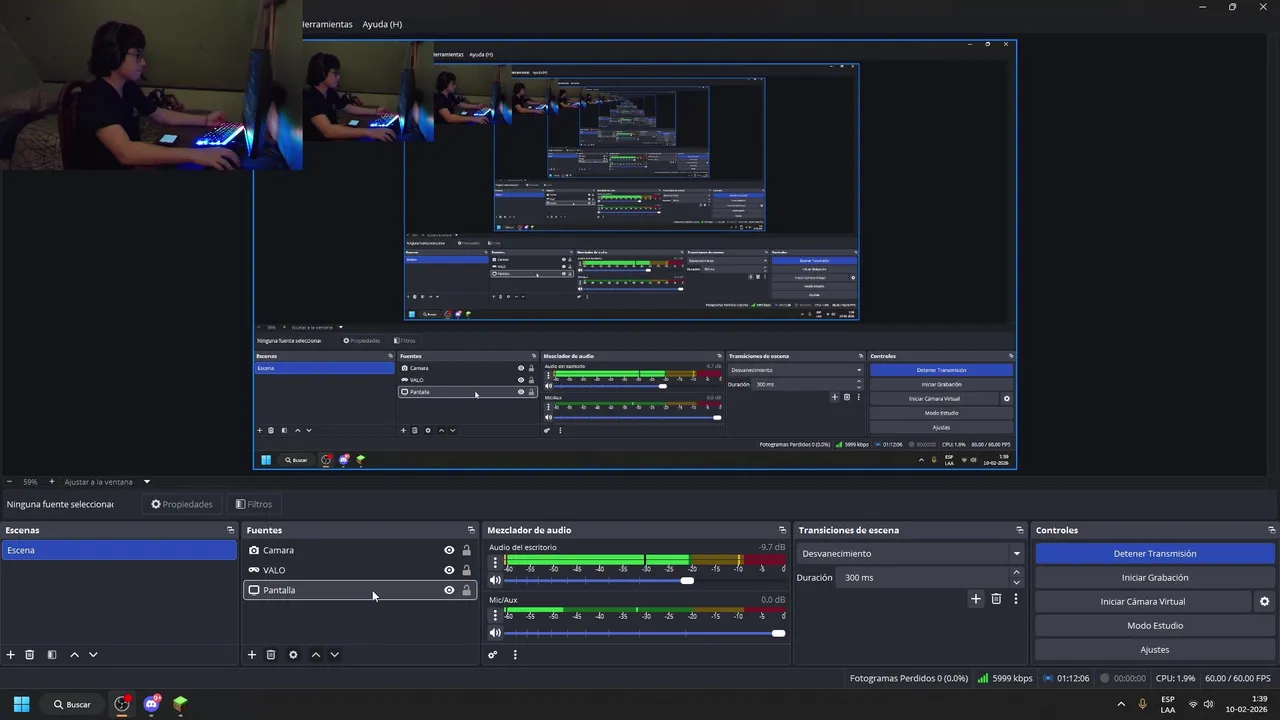
Task: Hide the Camara source
Action: (x=449, y=550)
